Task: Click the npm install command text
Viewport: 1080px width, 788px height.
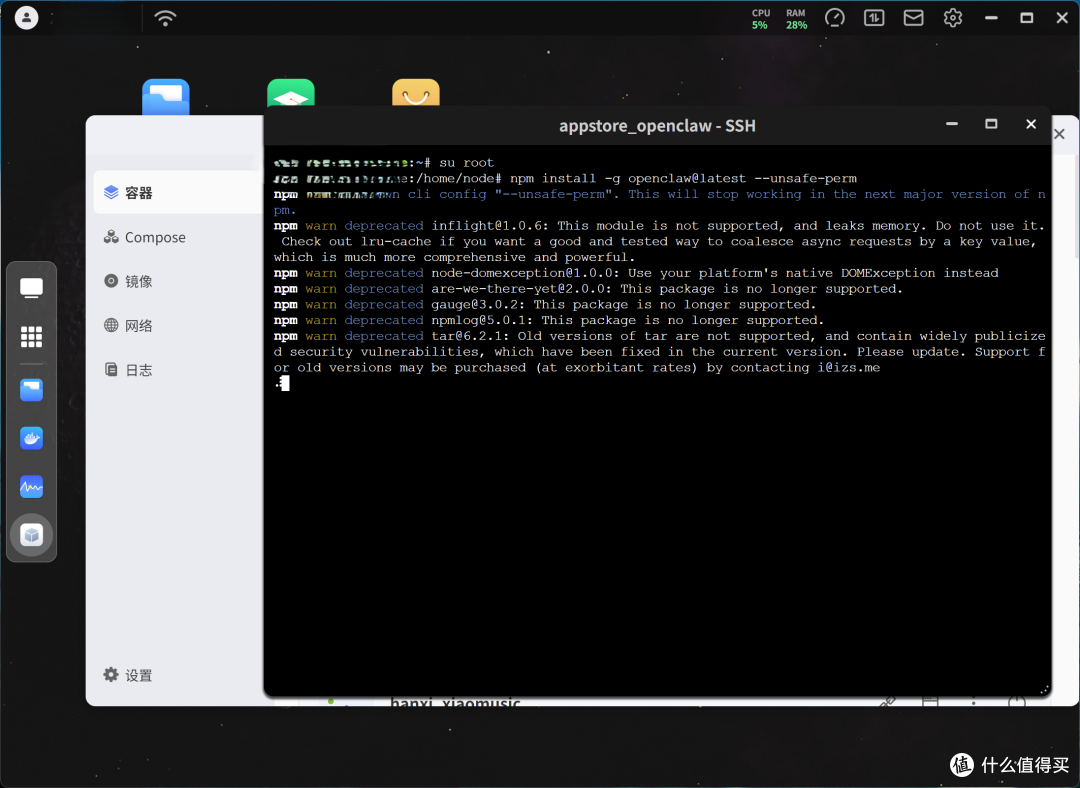Action: [683, 178]
